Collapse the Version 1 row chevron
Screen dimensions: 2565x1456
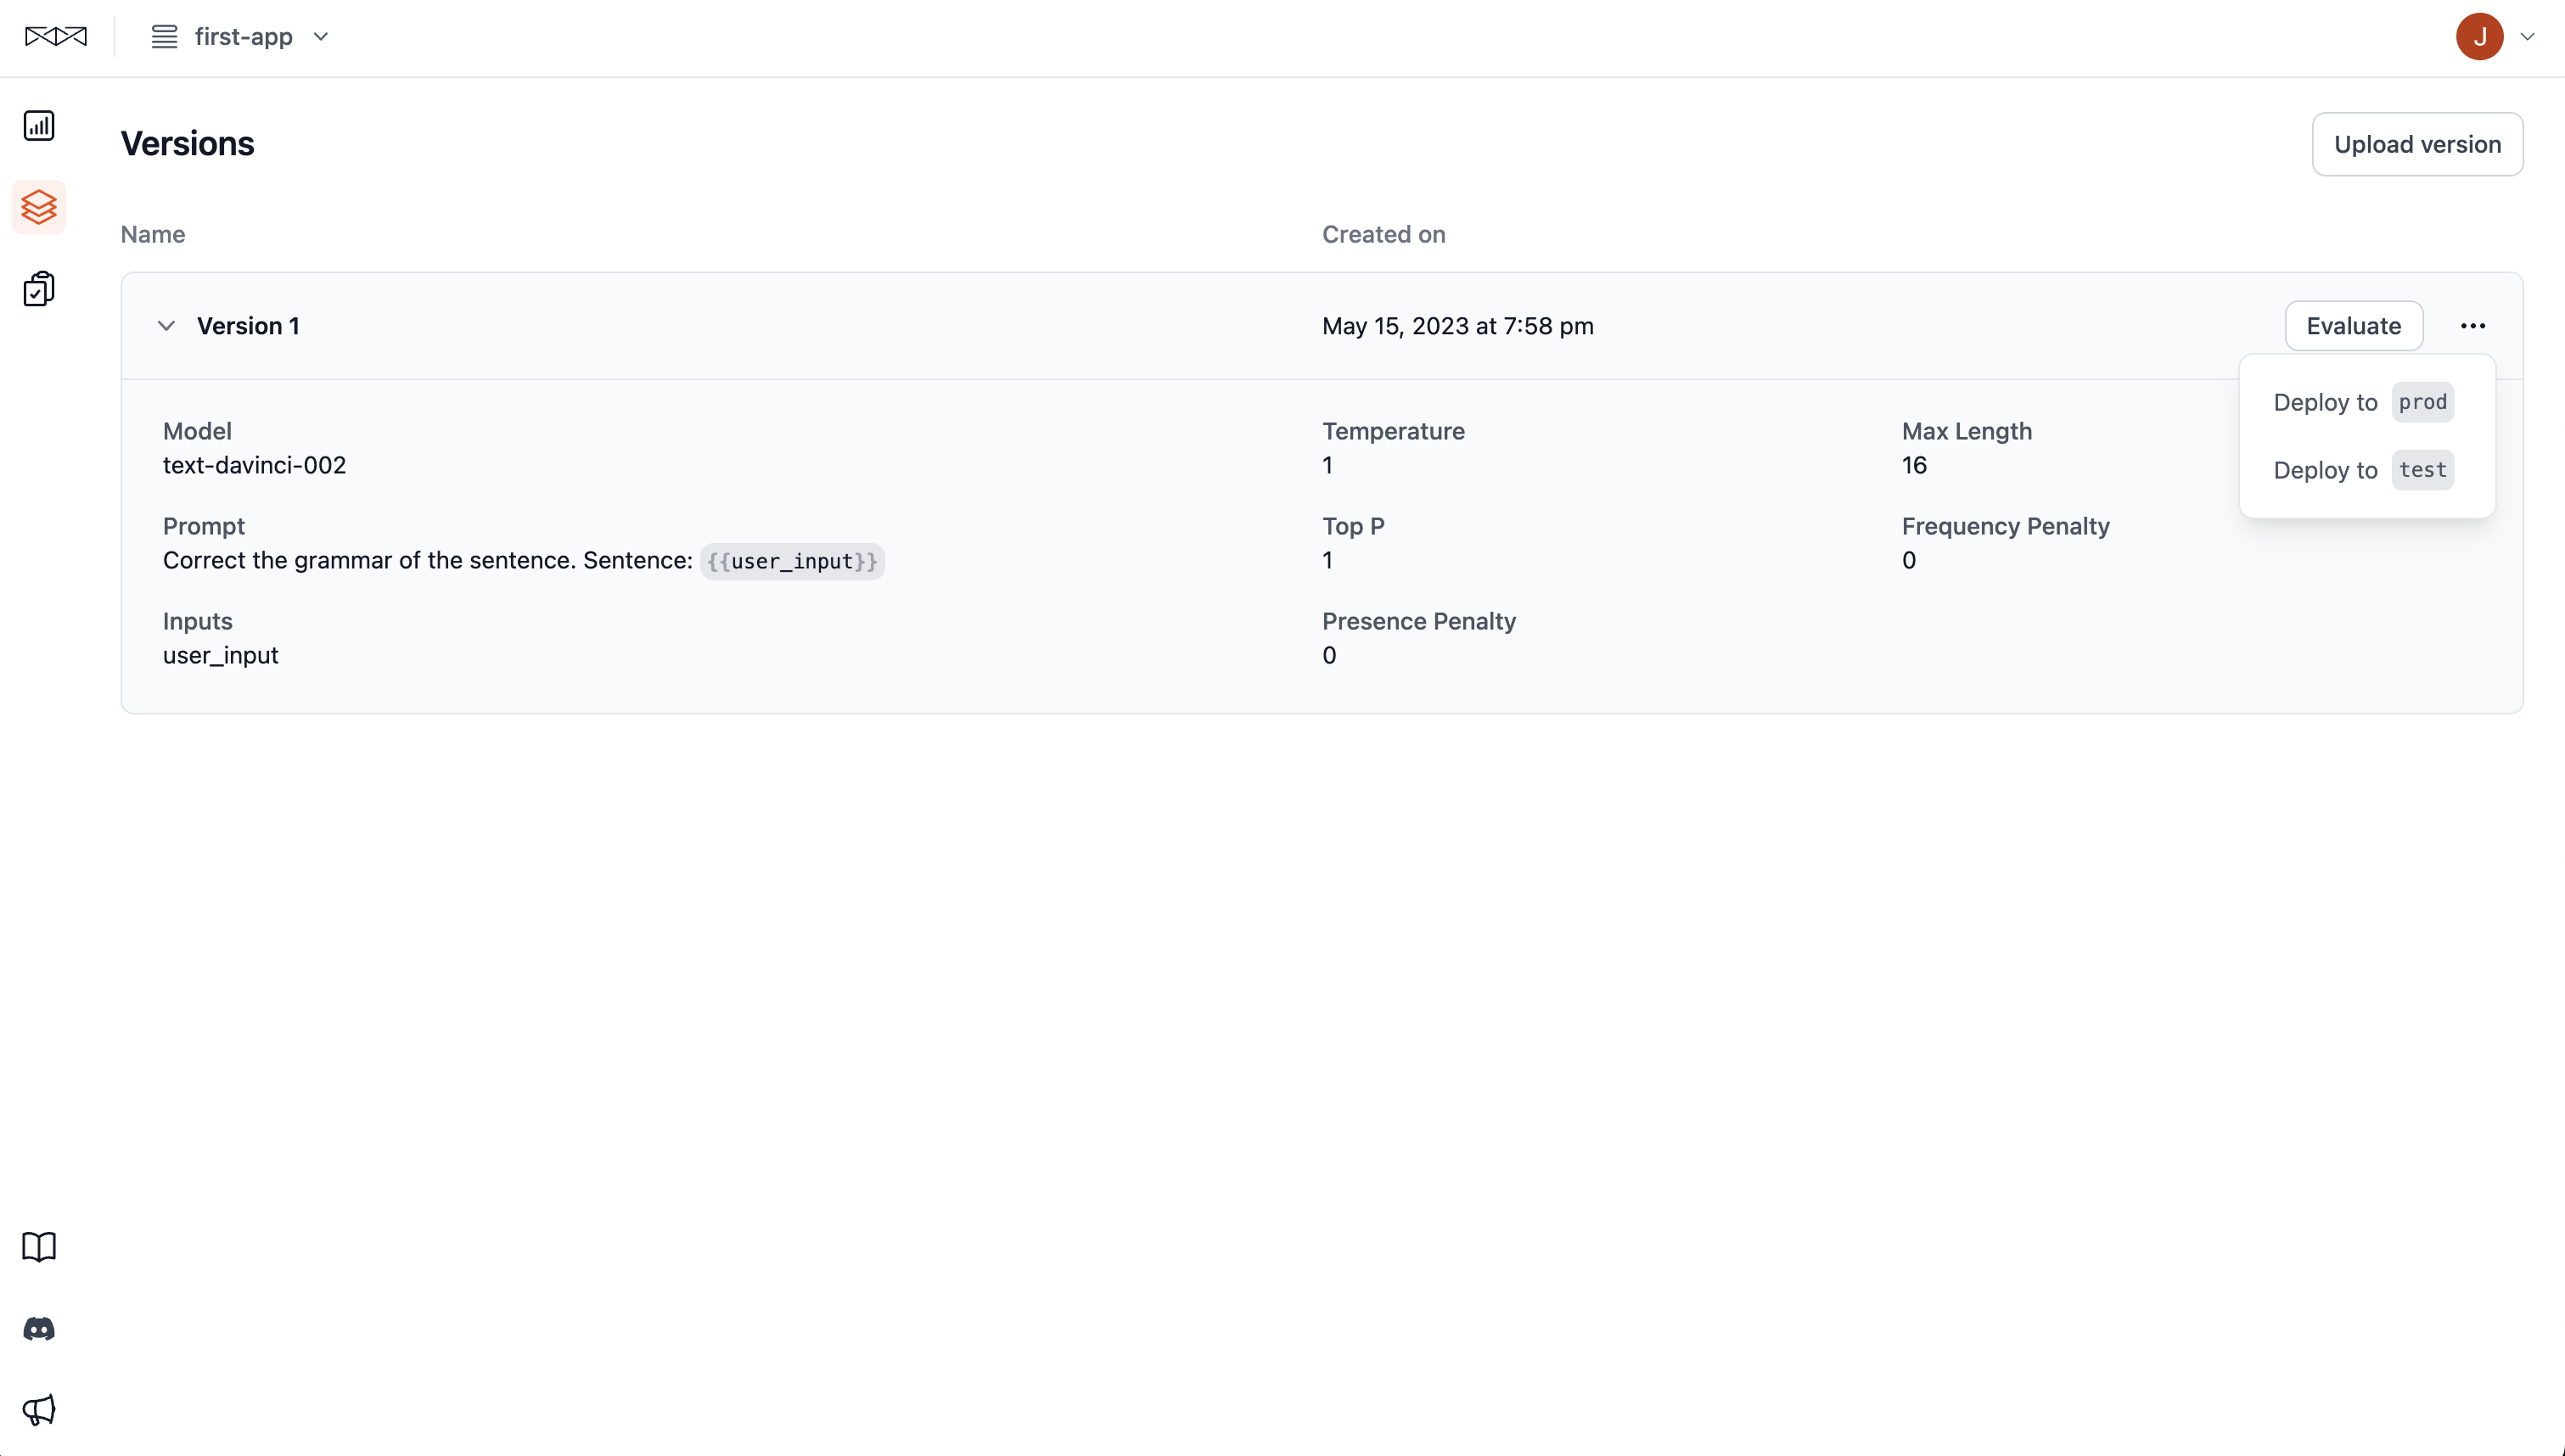tap(167, 326)
